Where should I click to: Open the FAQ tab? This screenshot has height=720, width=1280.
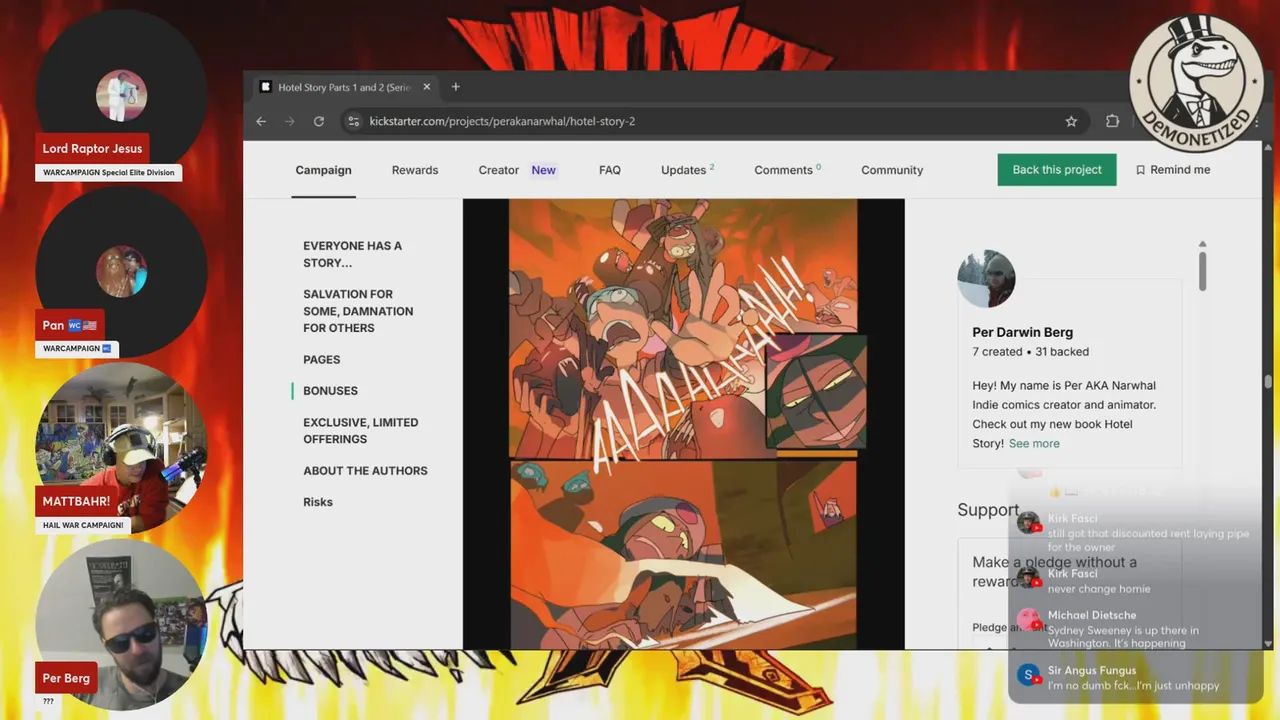coord(610,170)
